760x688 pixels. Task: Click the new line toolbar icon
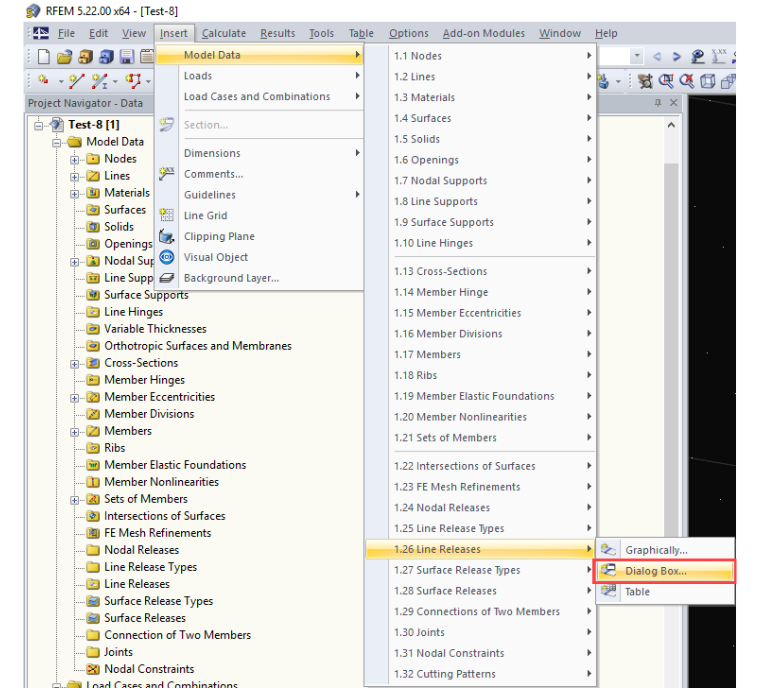point(77,81)
